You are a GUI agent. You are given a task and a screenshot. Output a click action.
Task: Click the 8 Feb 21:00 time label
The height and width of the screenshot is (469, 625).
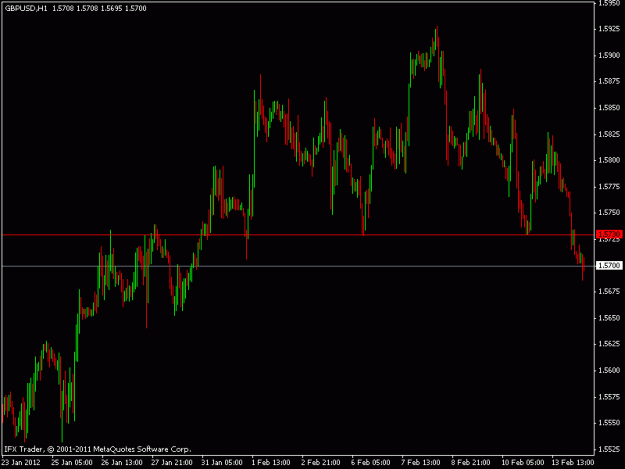click(x=471, y=462)
